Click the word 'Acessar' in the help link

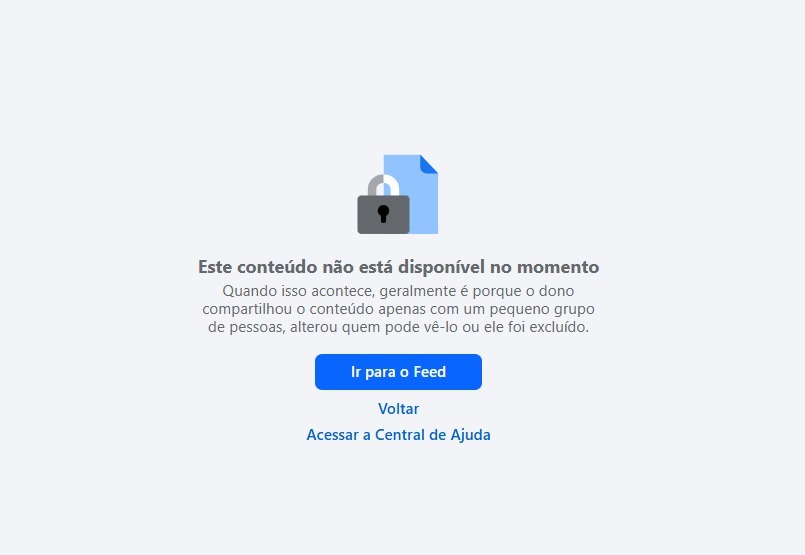pos(333,435)
